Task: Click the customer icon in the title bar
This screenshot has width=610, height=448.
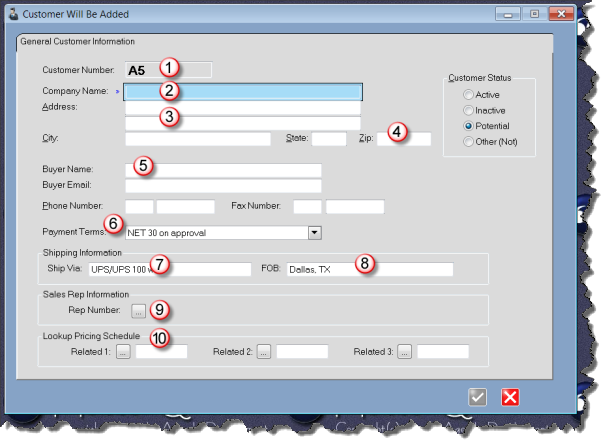Action: tap(14, 14)
